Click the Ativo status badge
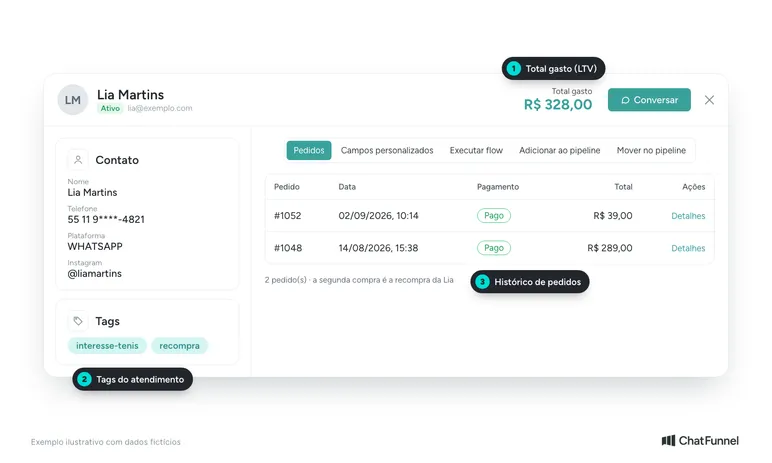 coord(110,108)
